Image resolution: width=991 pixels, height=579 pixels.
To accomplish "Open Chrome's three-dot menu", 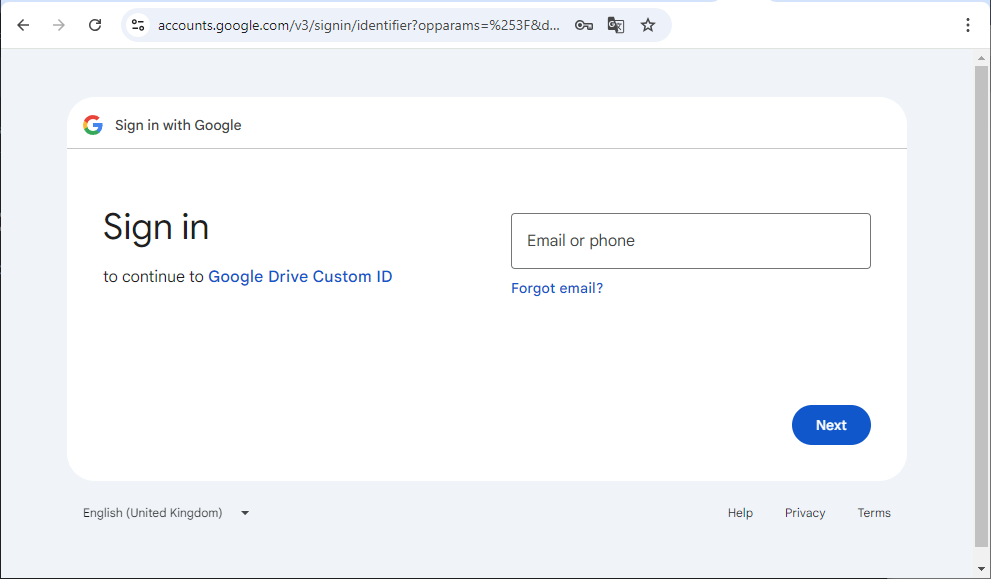I will point(968,25).
